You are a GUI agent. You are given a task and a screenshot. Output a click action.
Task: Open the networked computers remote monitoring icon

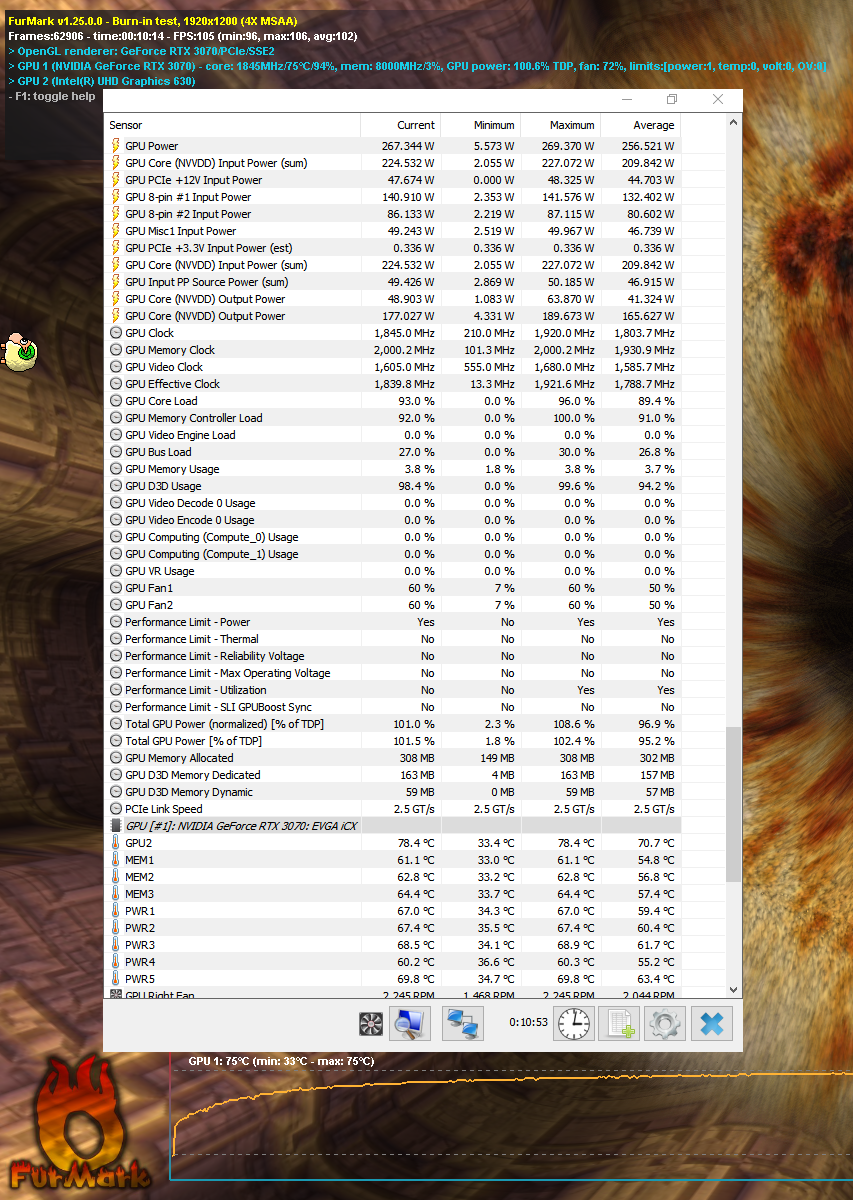(463, 1023)
